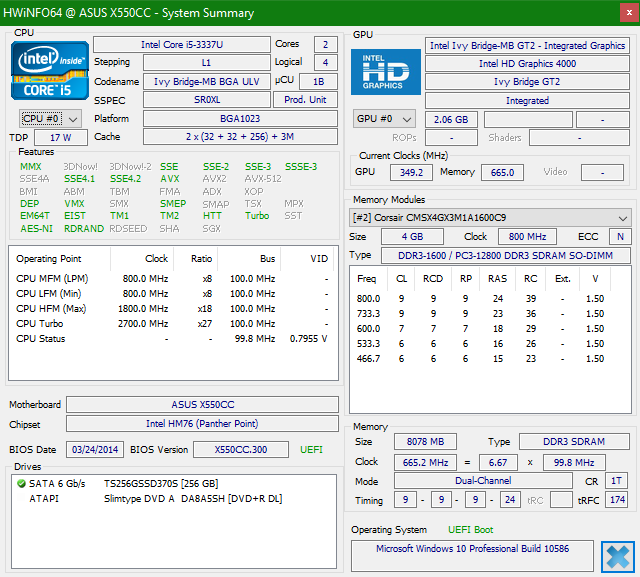Click the Ratio column header
The width and height of the screenshot is (640, 577).
click(x=196, y=259)
